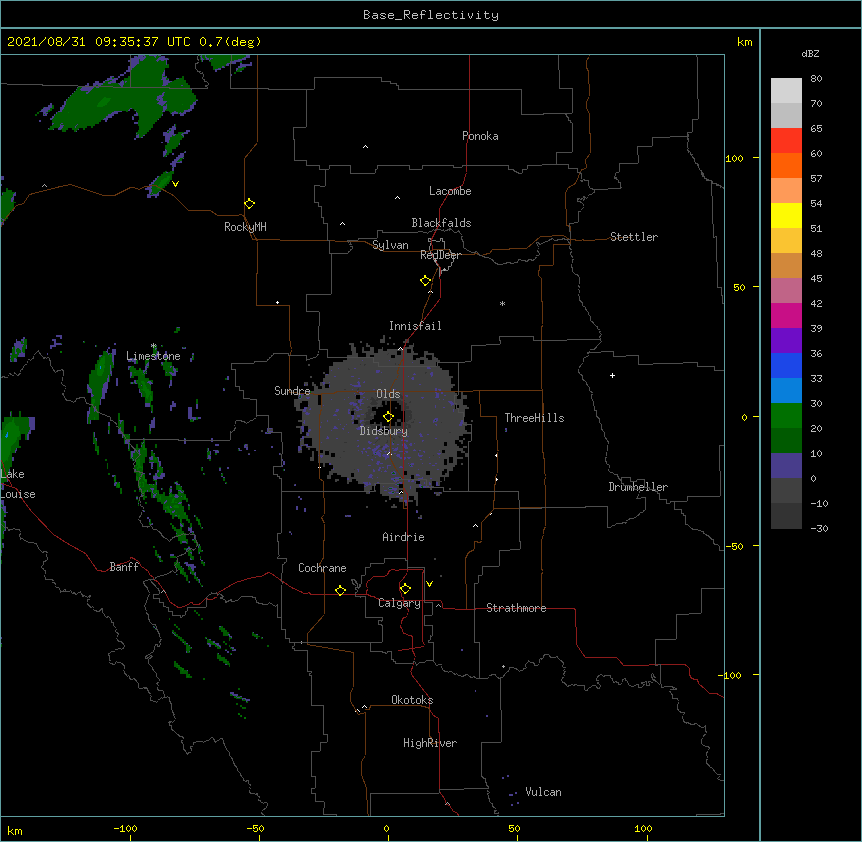Click the Calgary city label
The height and width of the screenshot is (842, 862).
[399, 603]
